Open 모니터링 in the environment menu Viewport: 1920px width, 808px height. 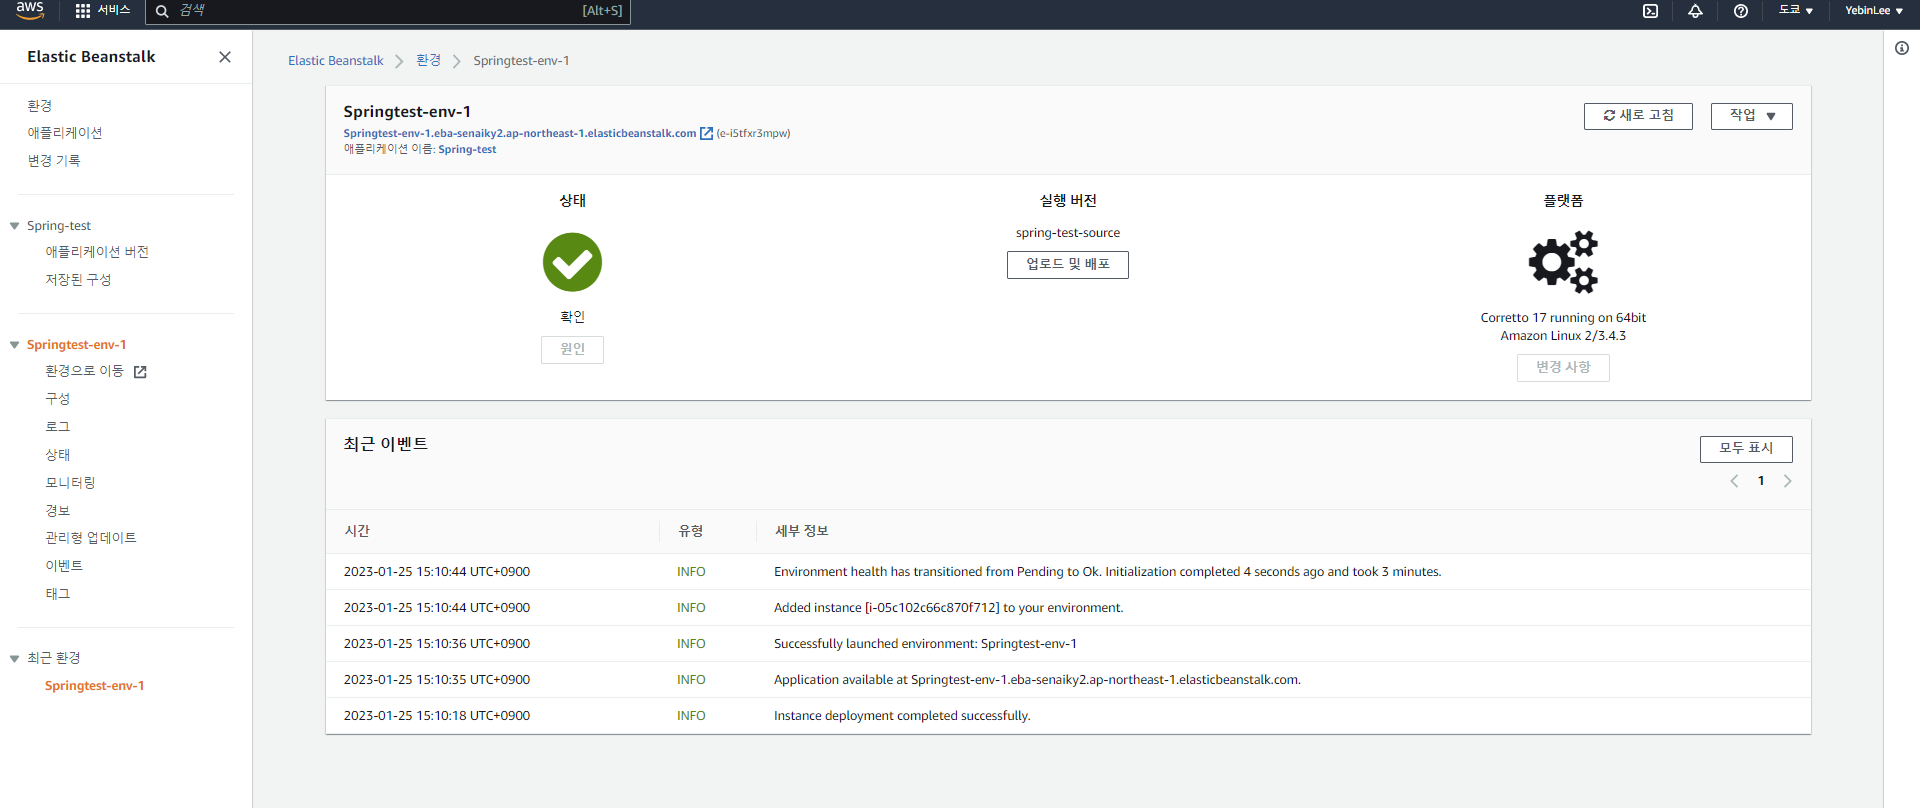coord(70,483)
